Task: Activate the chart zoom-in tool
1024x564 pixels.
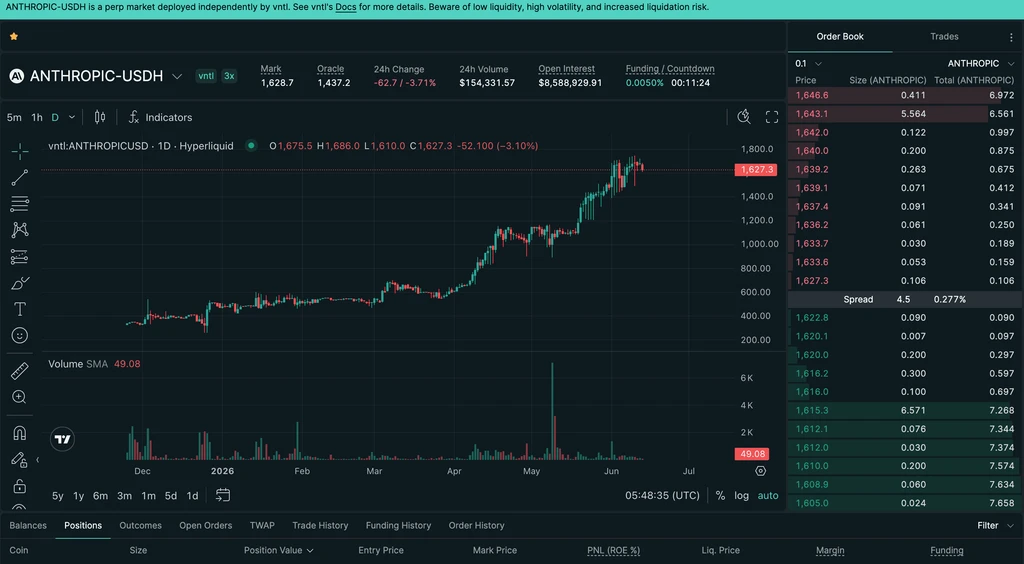Action: (x=20, y=397)
